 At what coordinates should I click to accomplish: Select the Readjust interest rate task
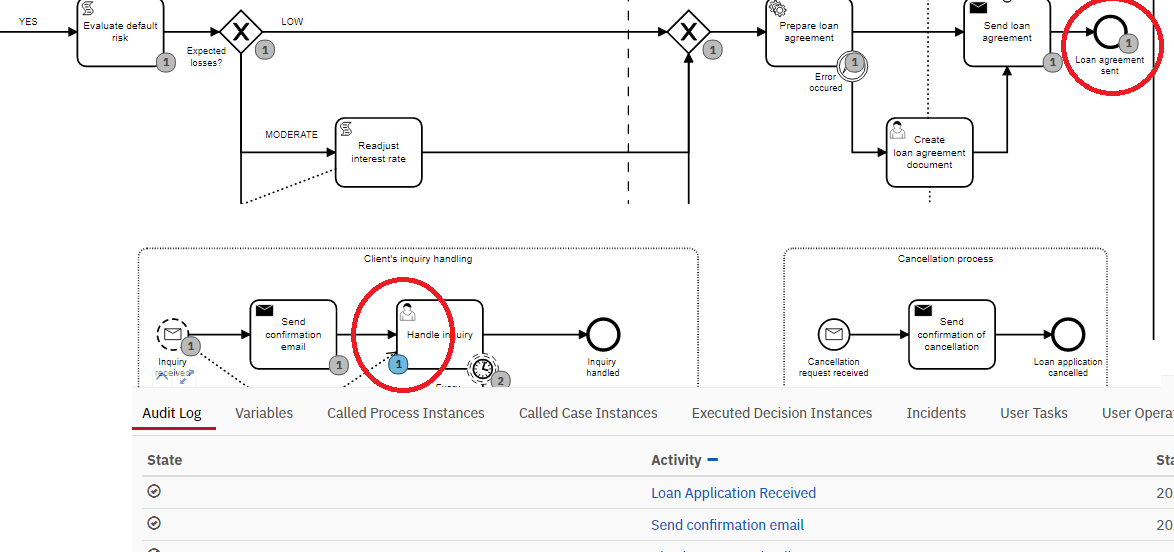(378, 152)
